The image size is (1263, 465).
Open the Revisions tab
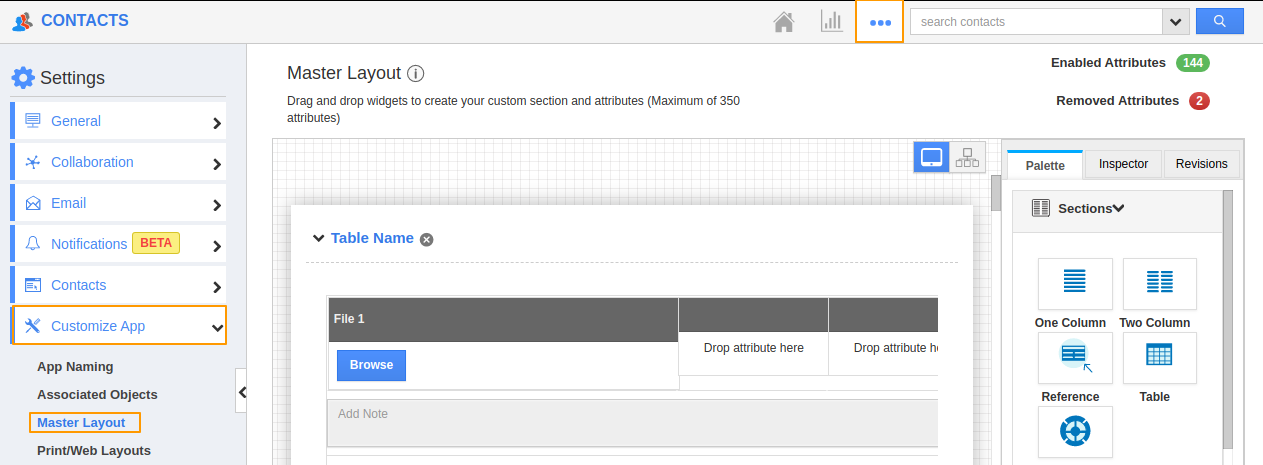(x=1201, y=164)
